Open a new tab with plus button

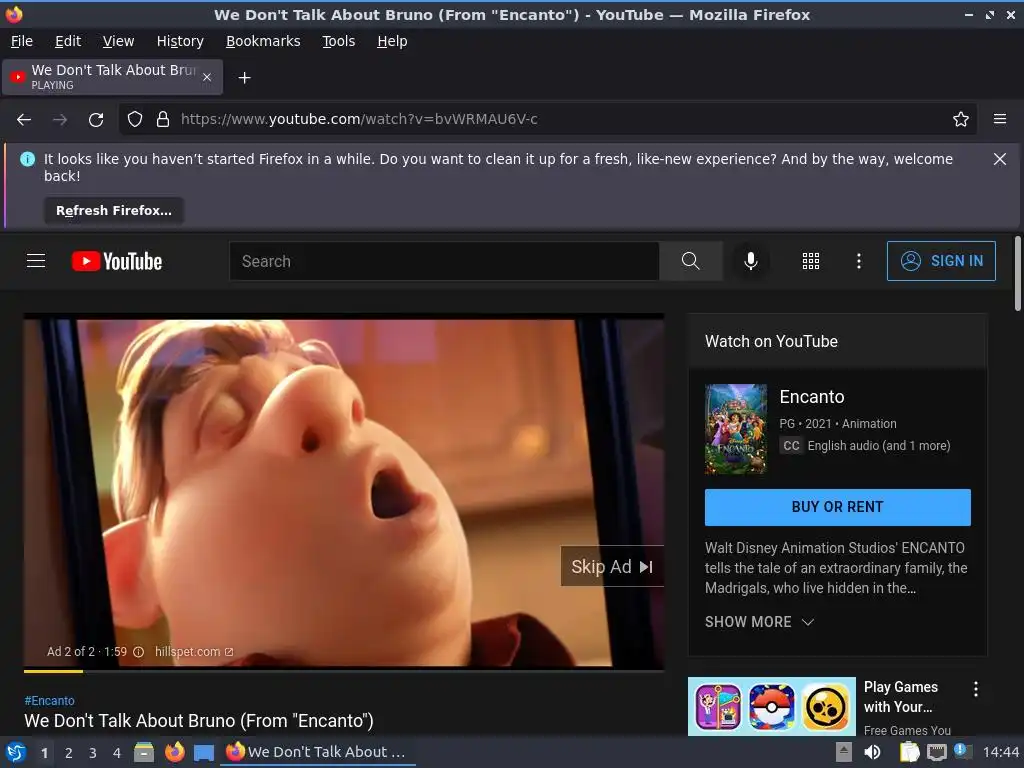click(x=244, y=78)
